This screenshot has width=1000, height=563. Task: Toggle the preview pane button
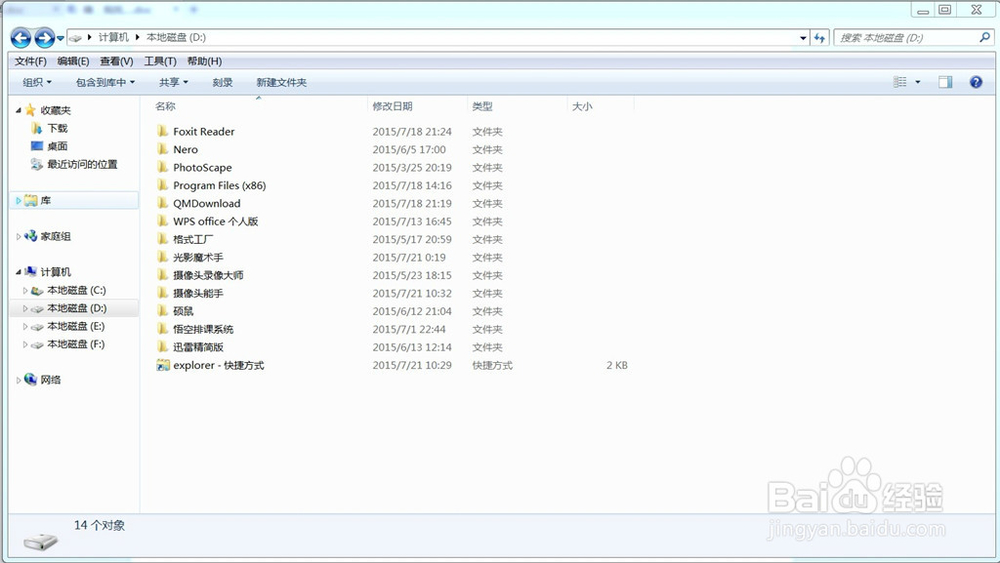(x=945, y=82)
